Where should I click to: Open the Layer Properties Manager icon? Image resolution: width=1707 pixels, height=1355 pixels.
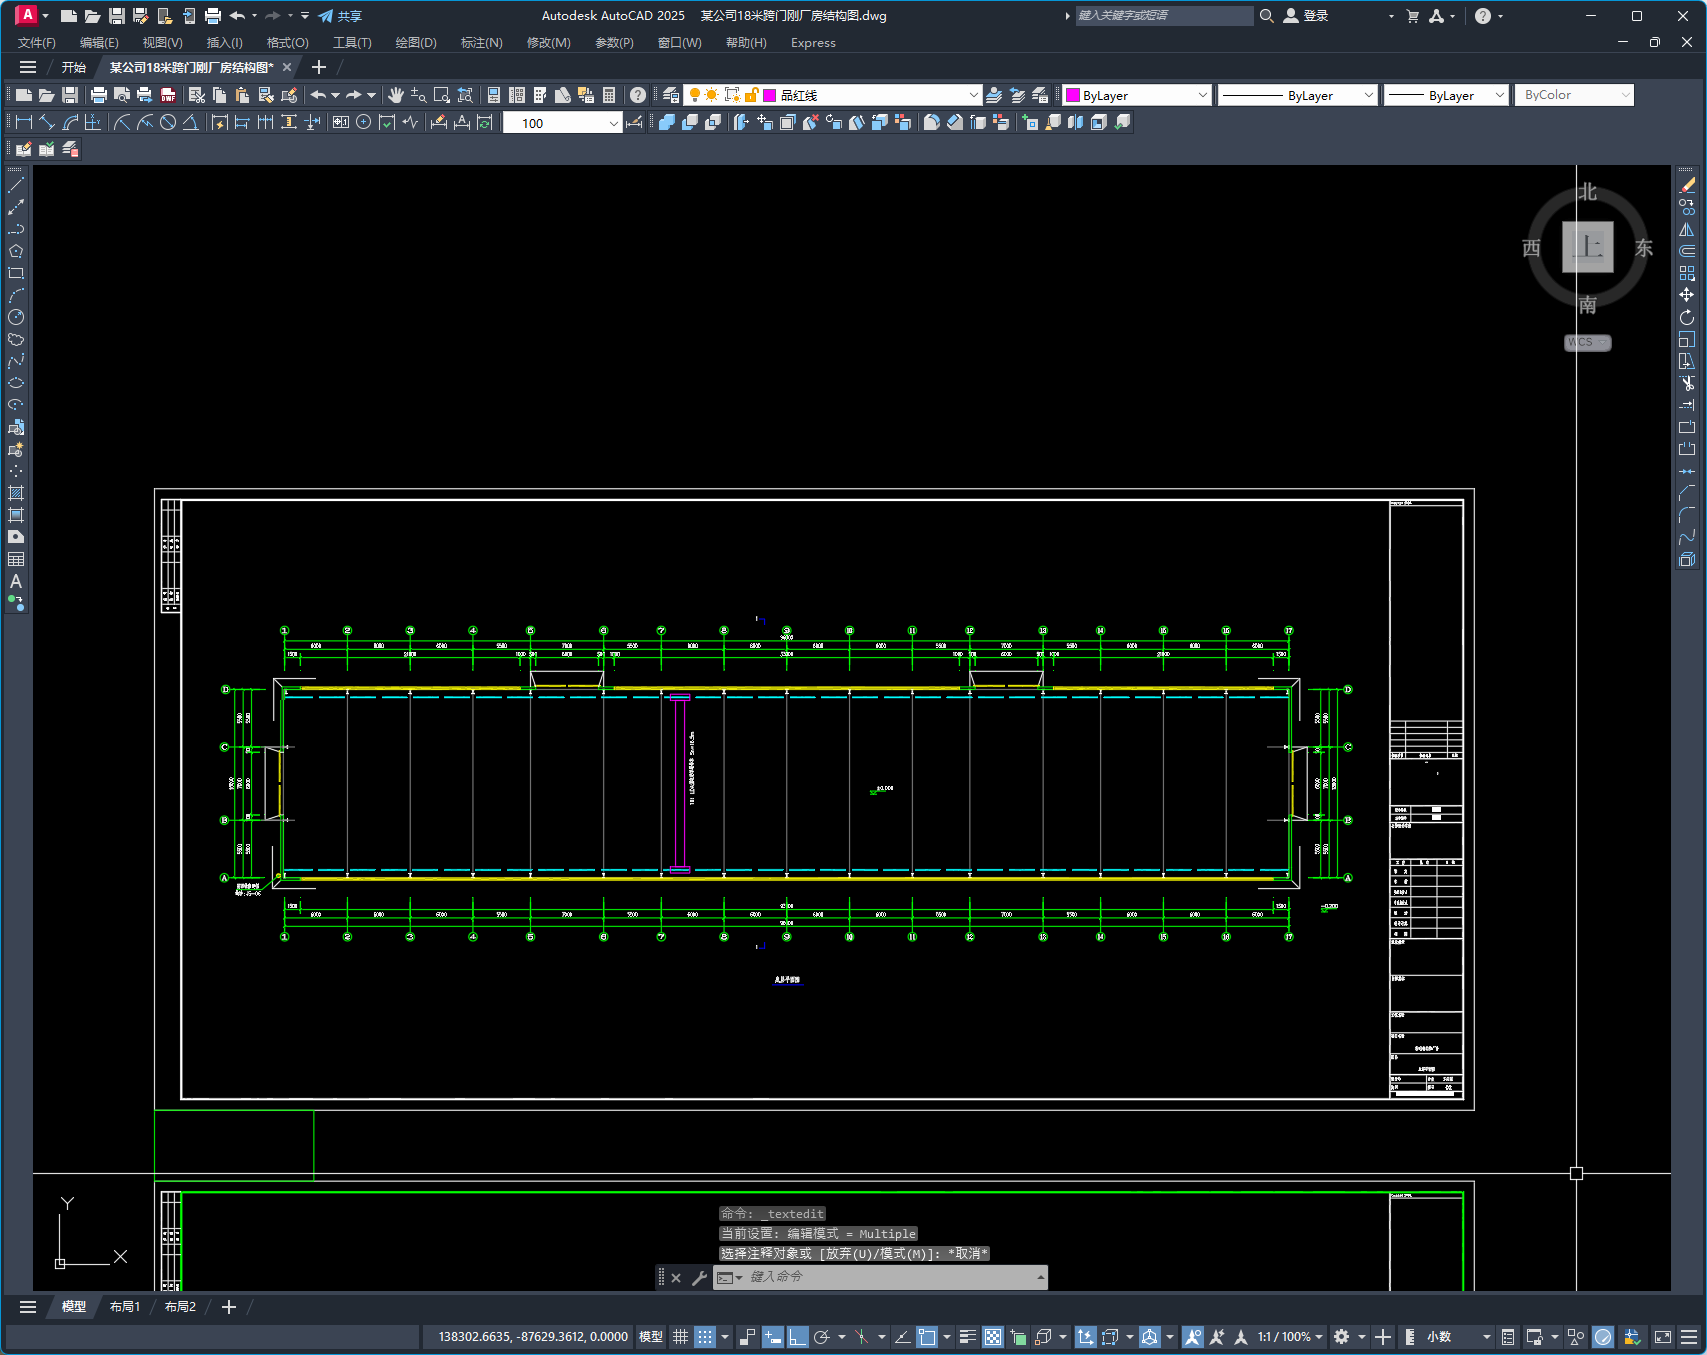point(671,95)
